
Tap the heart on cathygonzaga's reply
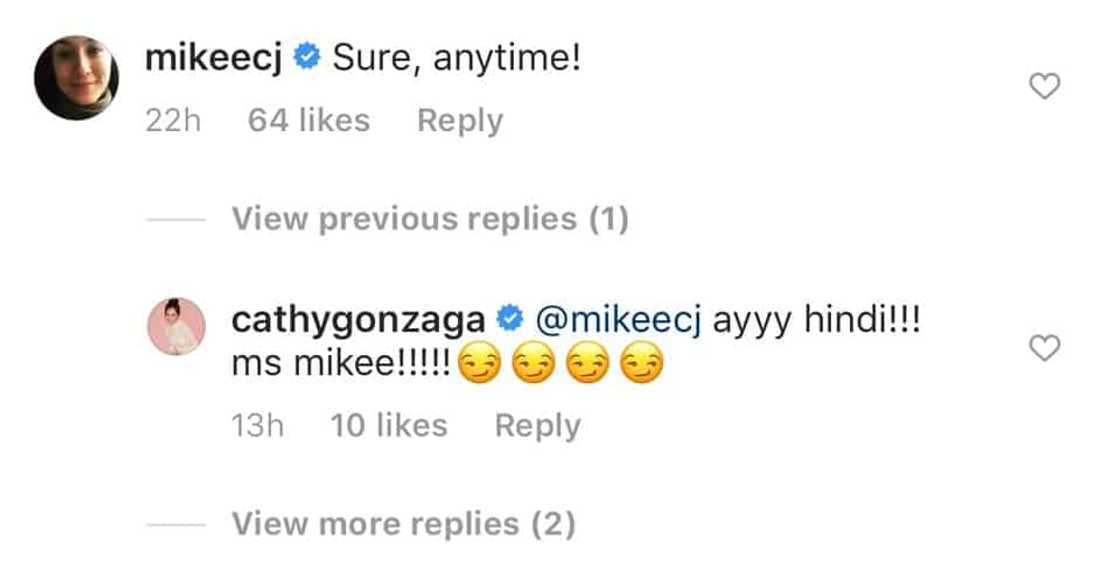point(1044,348)
